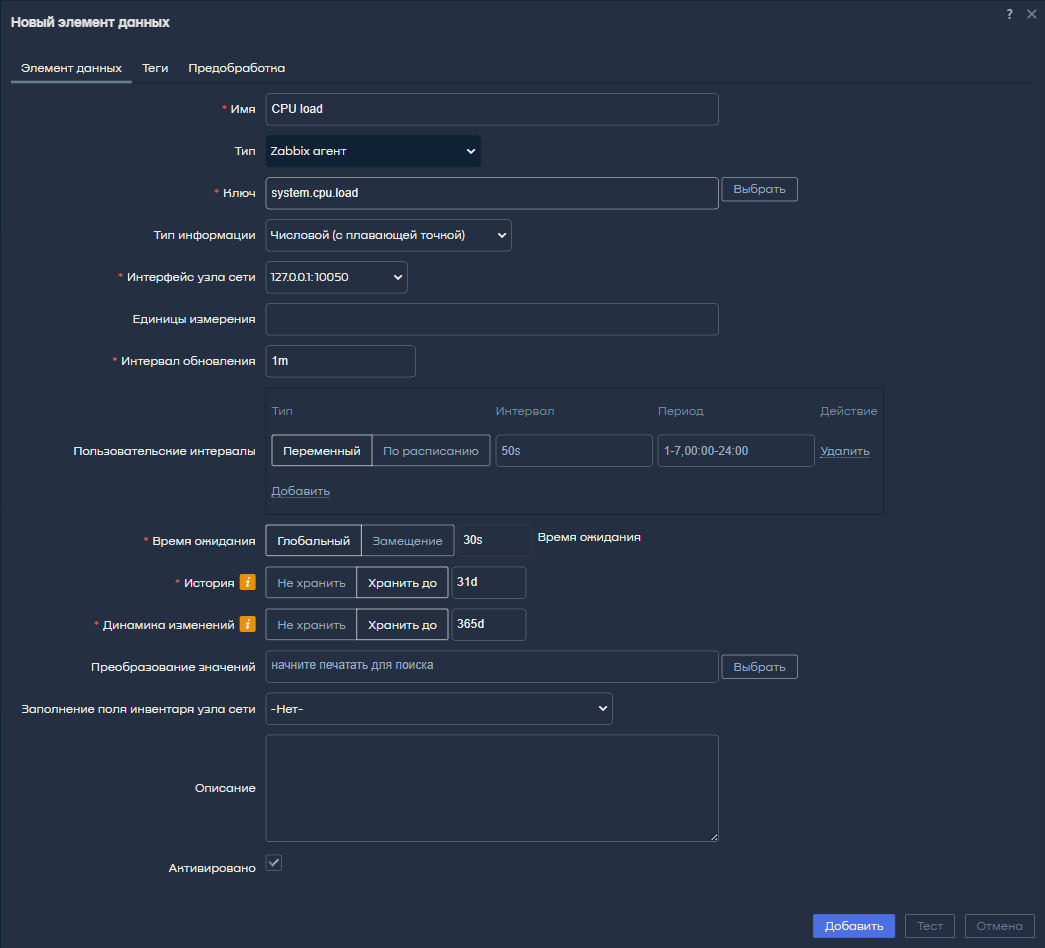Click the Динамика изменений field 365d
Screen dimensions: 1045x948
click(x=489, y=625)
